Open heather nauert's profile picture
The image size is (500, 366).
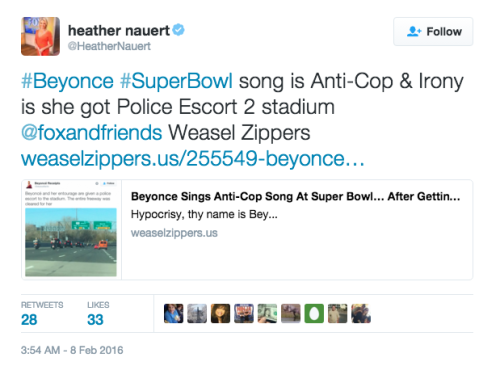click(40, 36)
